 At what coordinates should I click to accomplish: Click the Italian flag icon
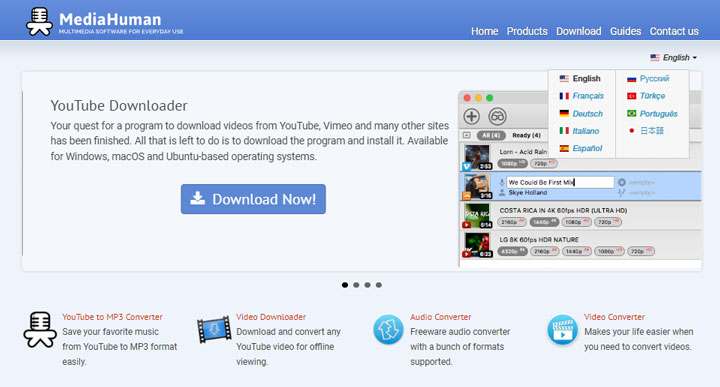point(564,131)
